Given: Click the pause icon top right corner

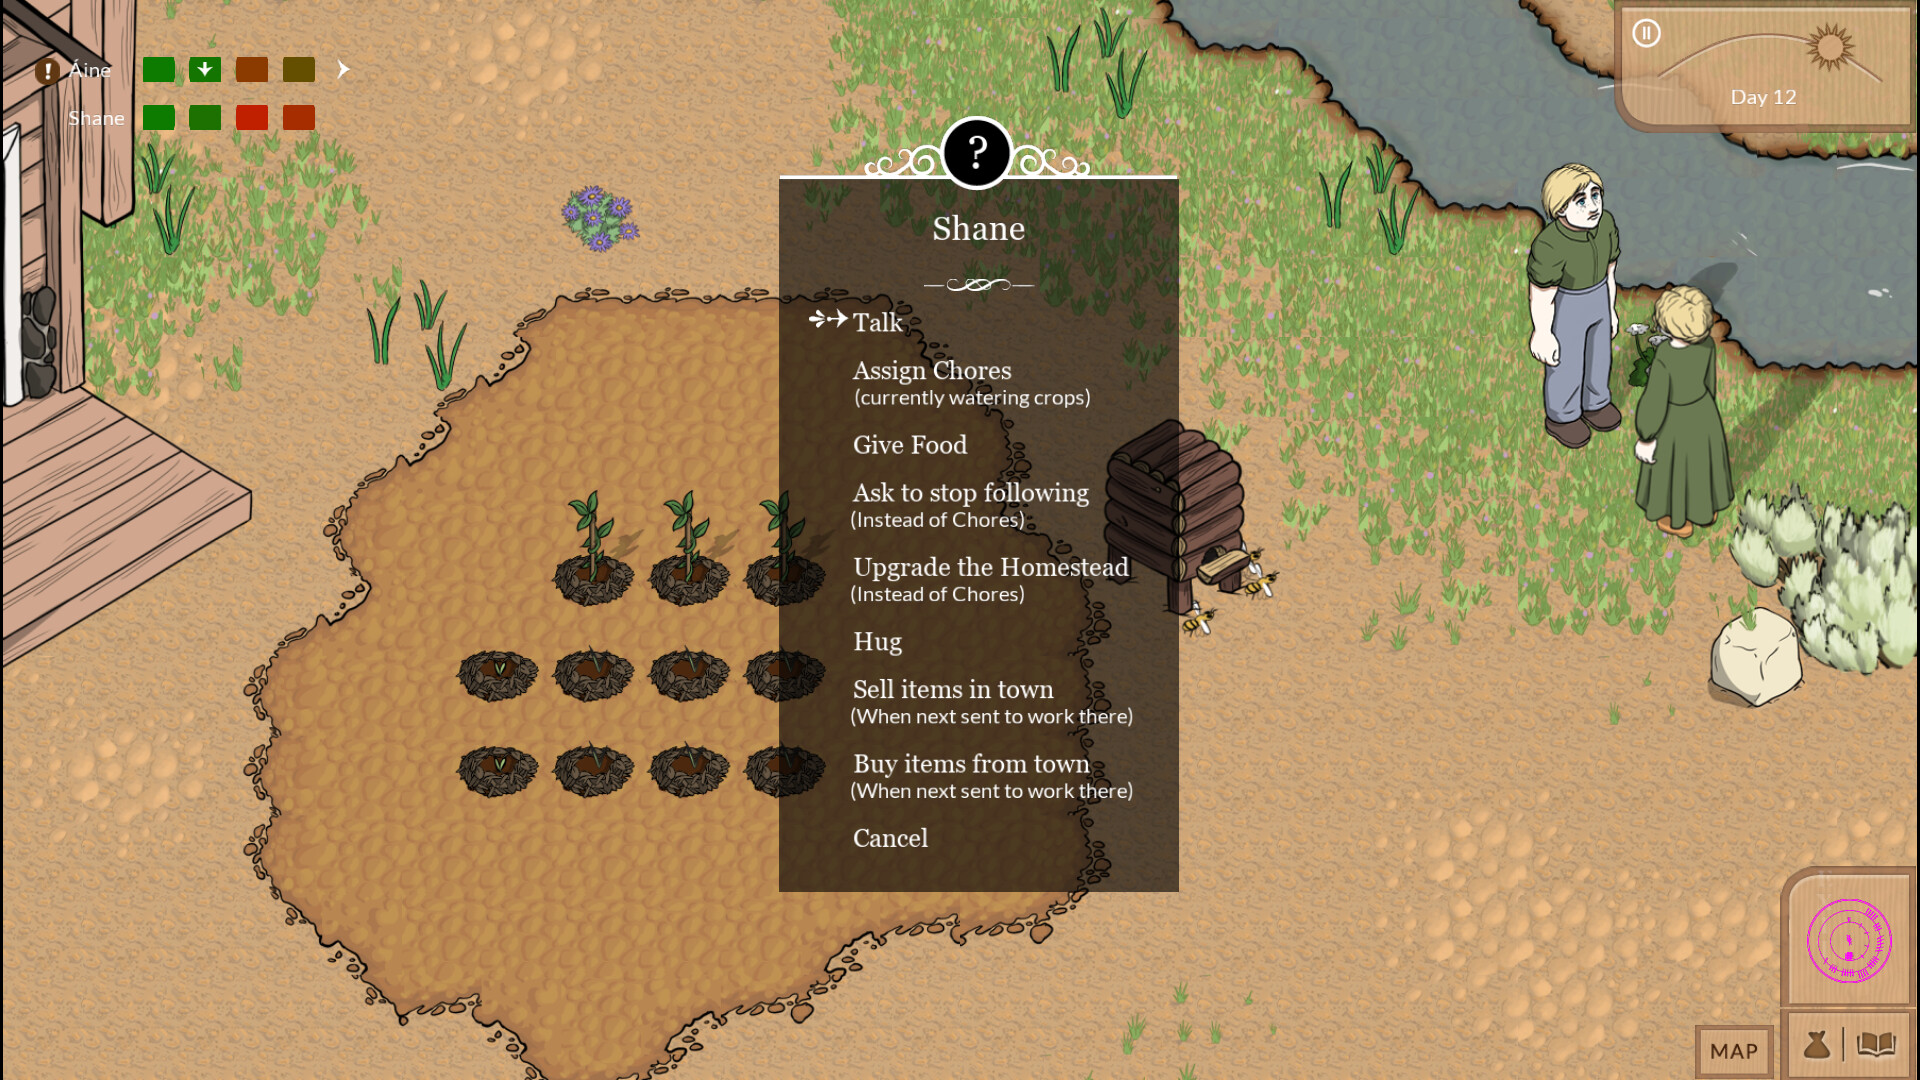Looking at the screenshot, I should tap(1647, 33).
